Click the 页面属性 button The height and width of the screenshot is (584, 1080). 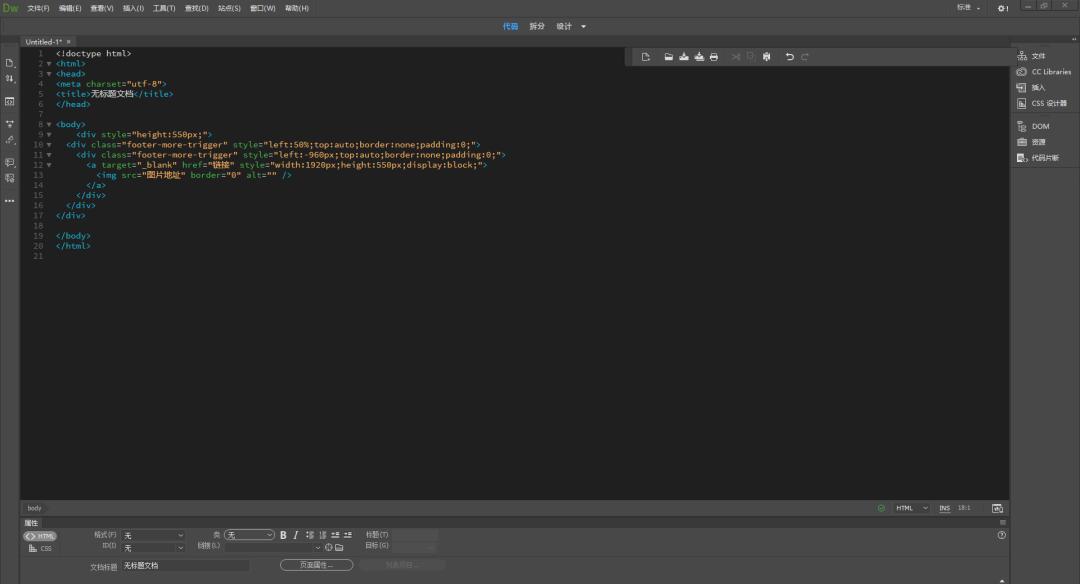tap(316, 565)
